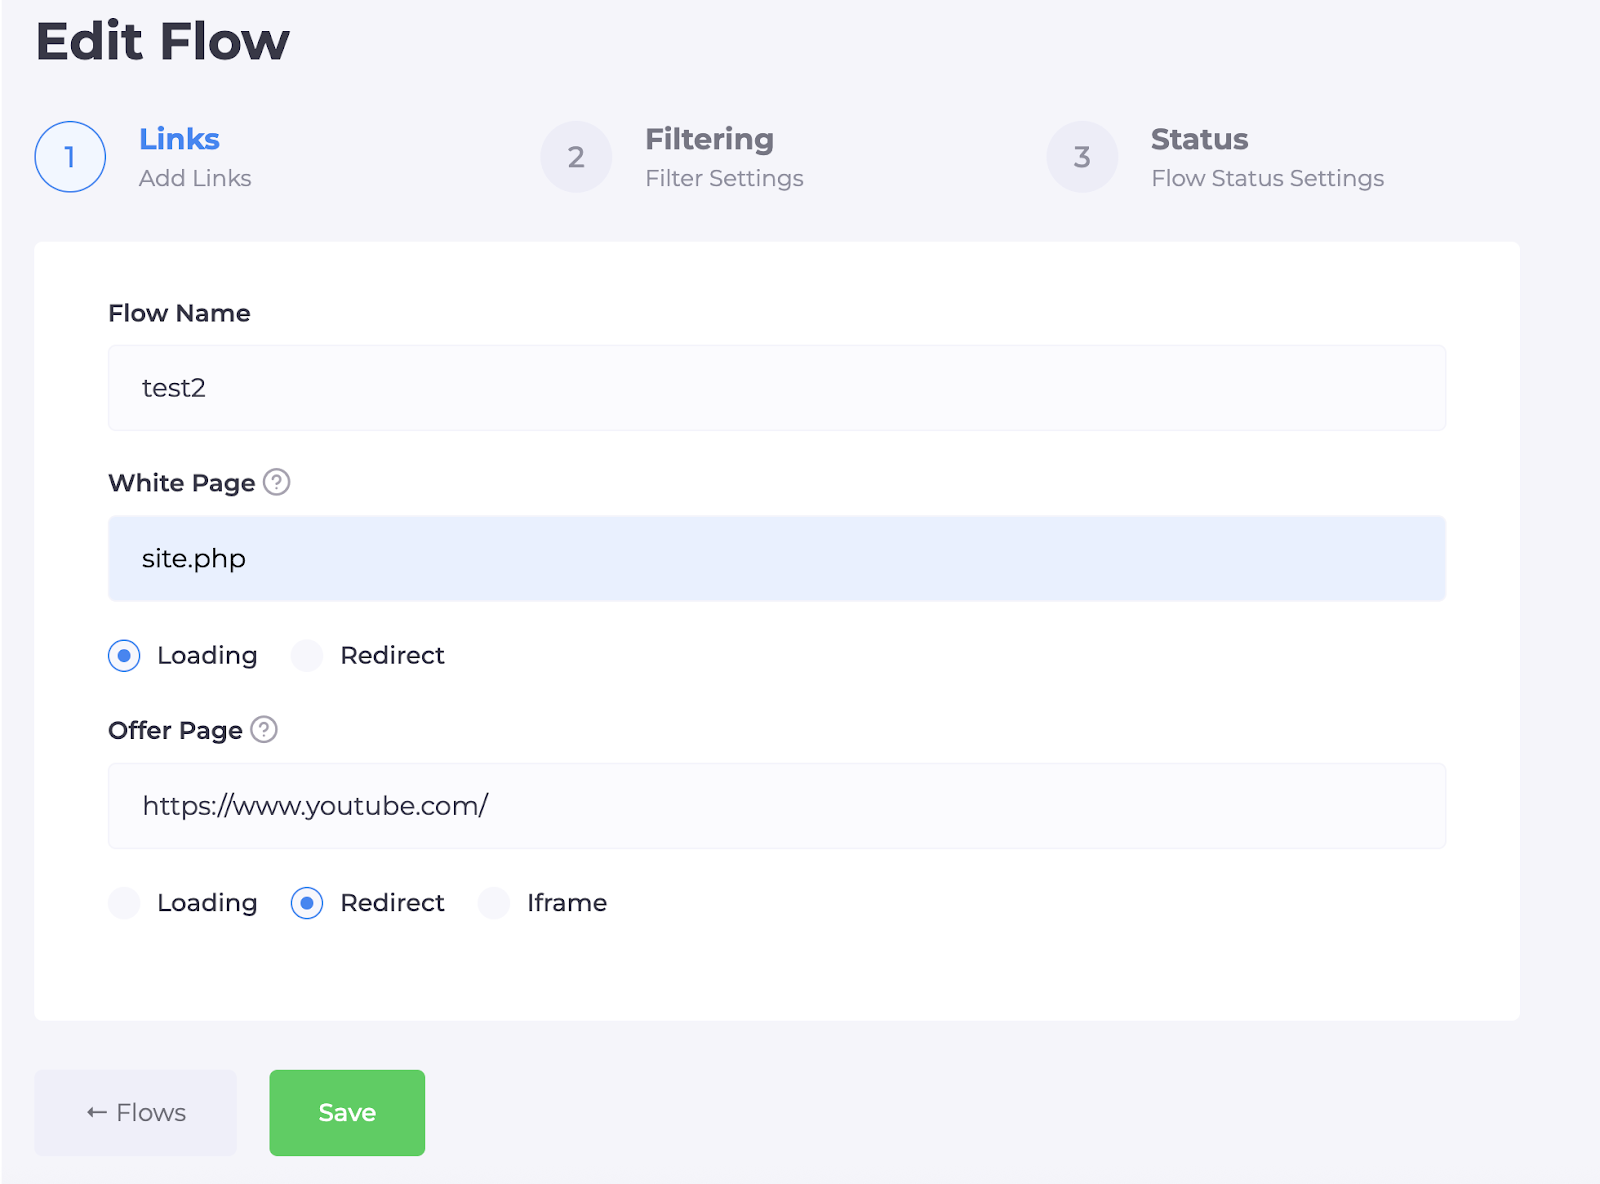This screenshot has width=1600, height=1184.
Task: Click the Edit Flow page heading
Action: [x=163, y=42]
